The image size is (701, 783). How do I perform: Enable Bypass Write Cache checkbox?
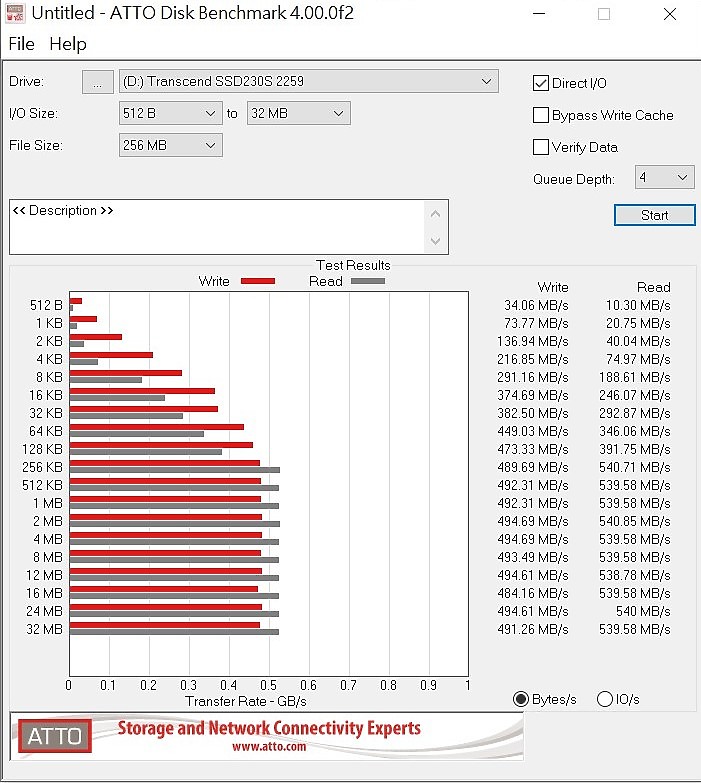pyautogui.click(x=541, y=115)
